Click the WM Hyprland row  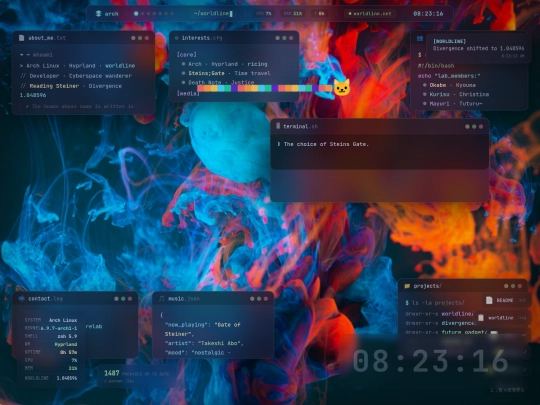(x=51, y=344)
